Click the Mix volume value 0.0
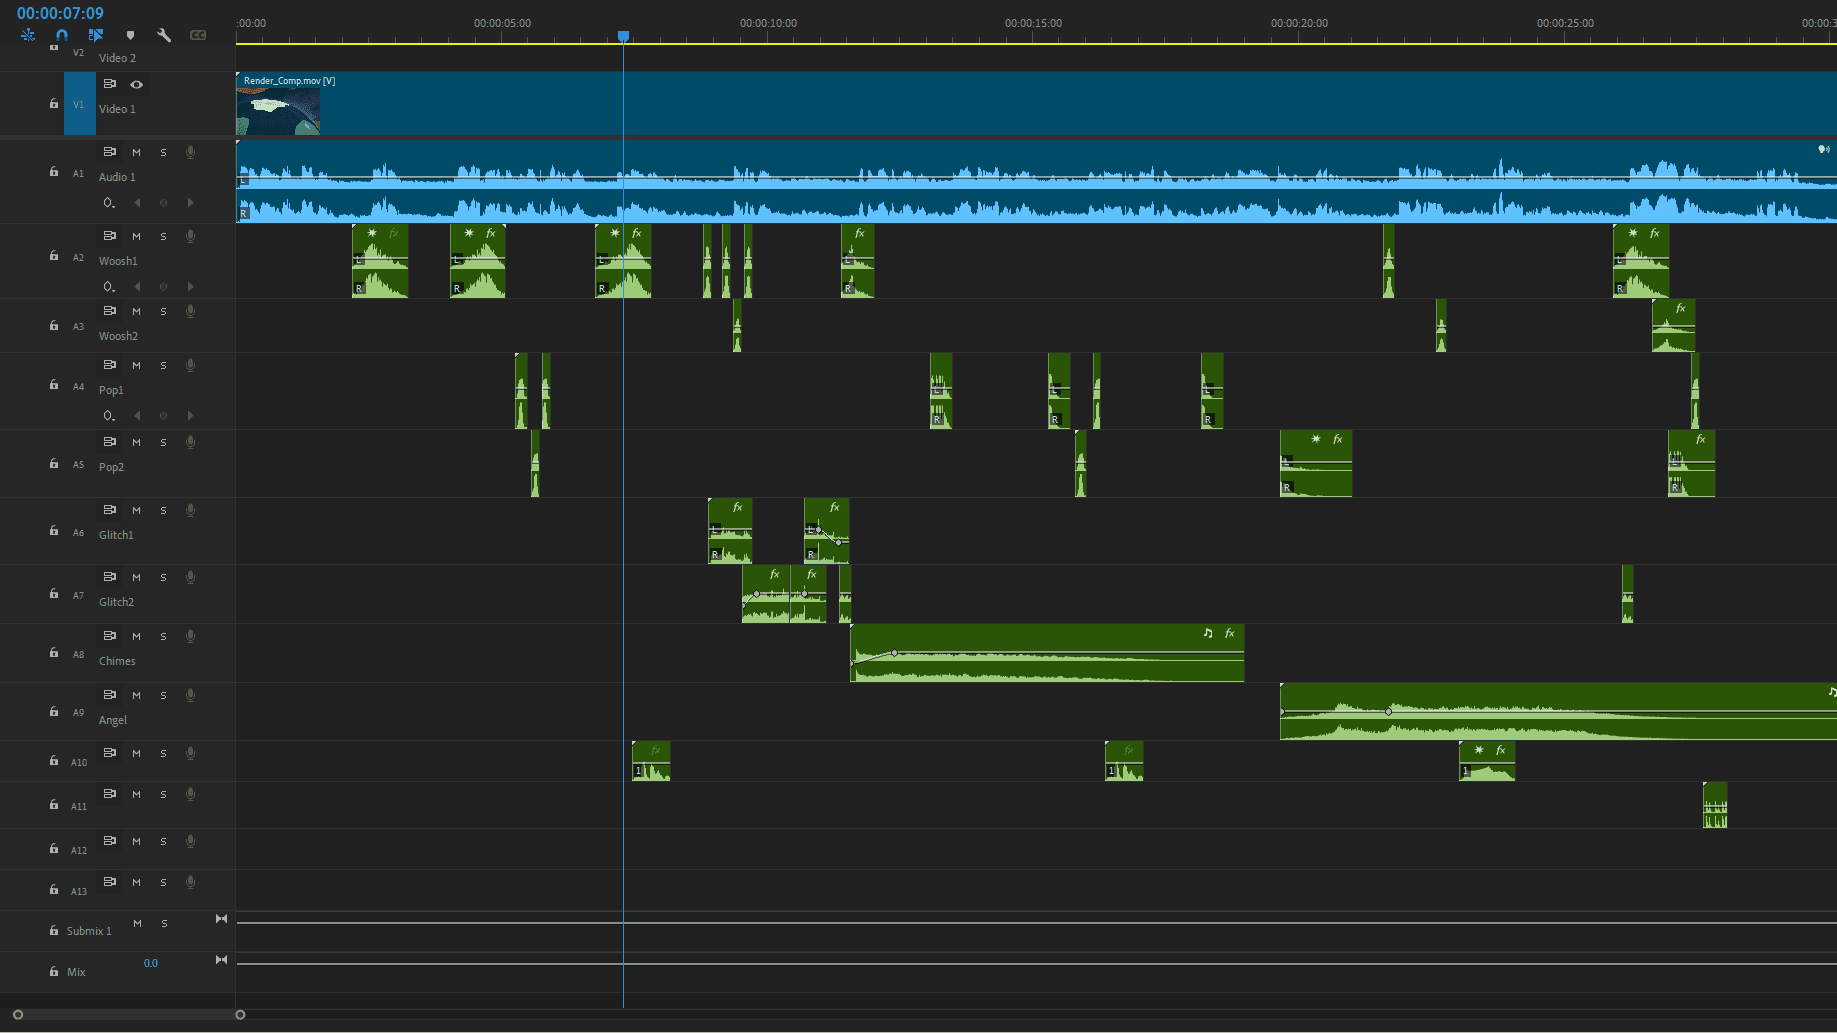Viewport: 1837px width, 1033px height. pos(151,963)
